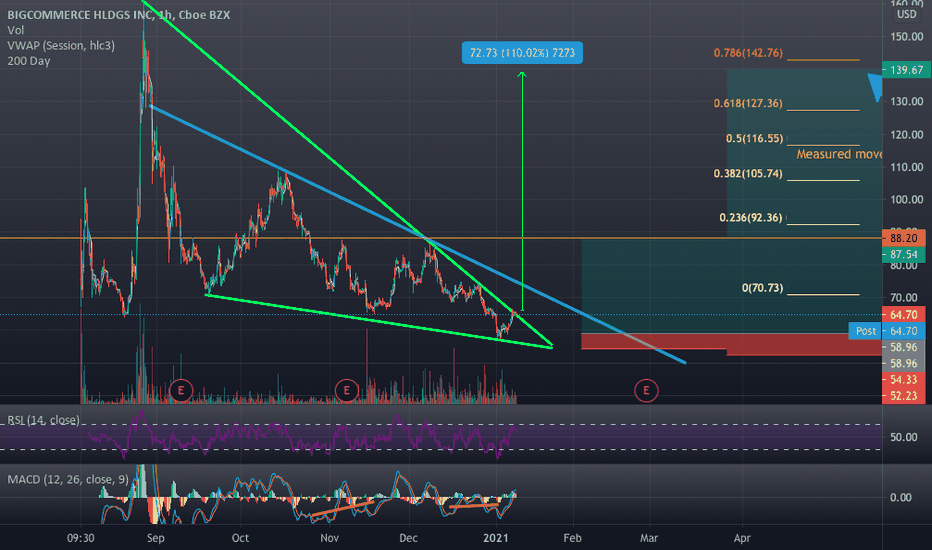
Task: Click the 139.67 green price tag
Action: pos(906,70)
